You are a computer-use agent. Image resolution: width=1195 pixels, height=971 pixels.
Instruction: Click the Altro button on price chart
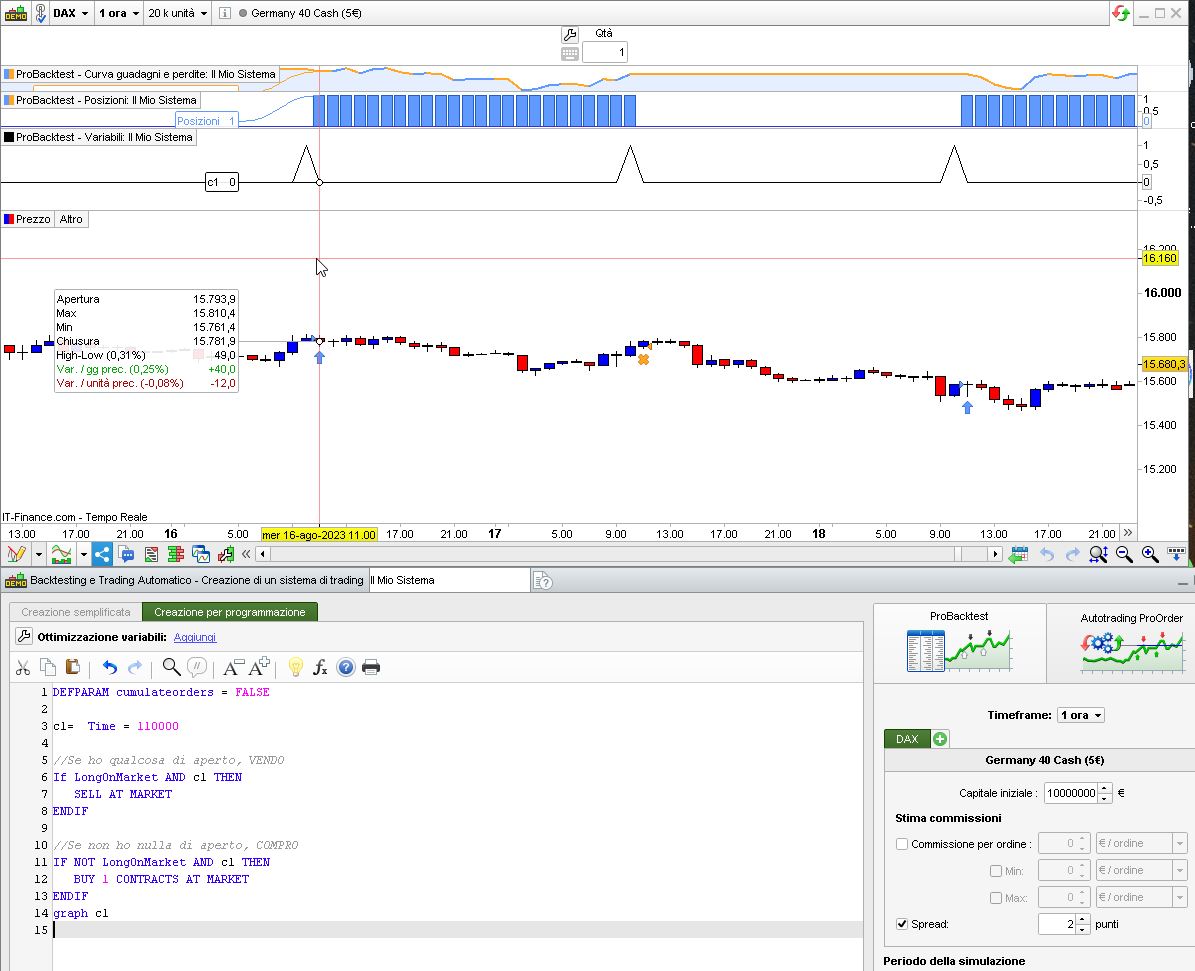[71, 219]
